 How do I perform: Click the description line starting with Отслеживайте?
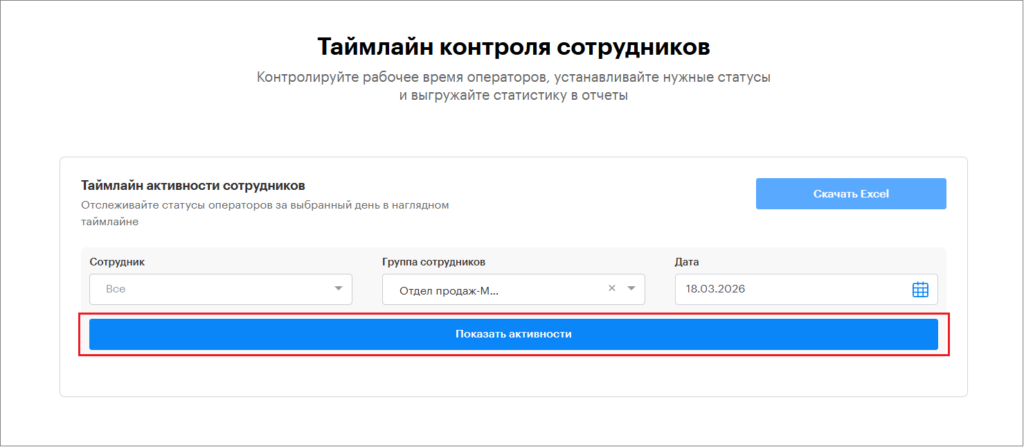click(265, 205)
